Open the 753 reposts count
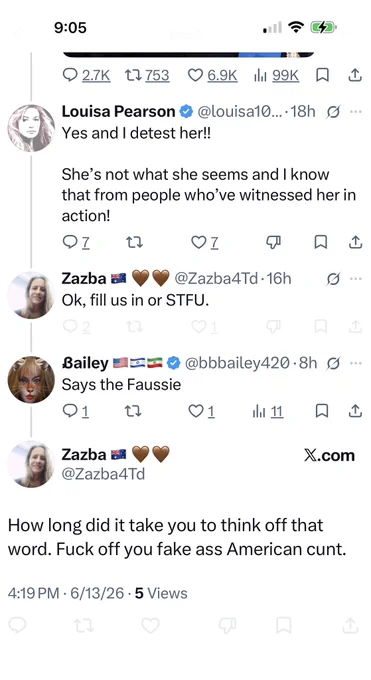371x680 pixels. (148, 75)
